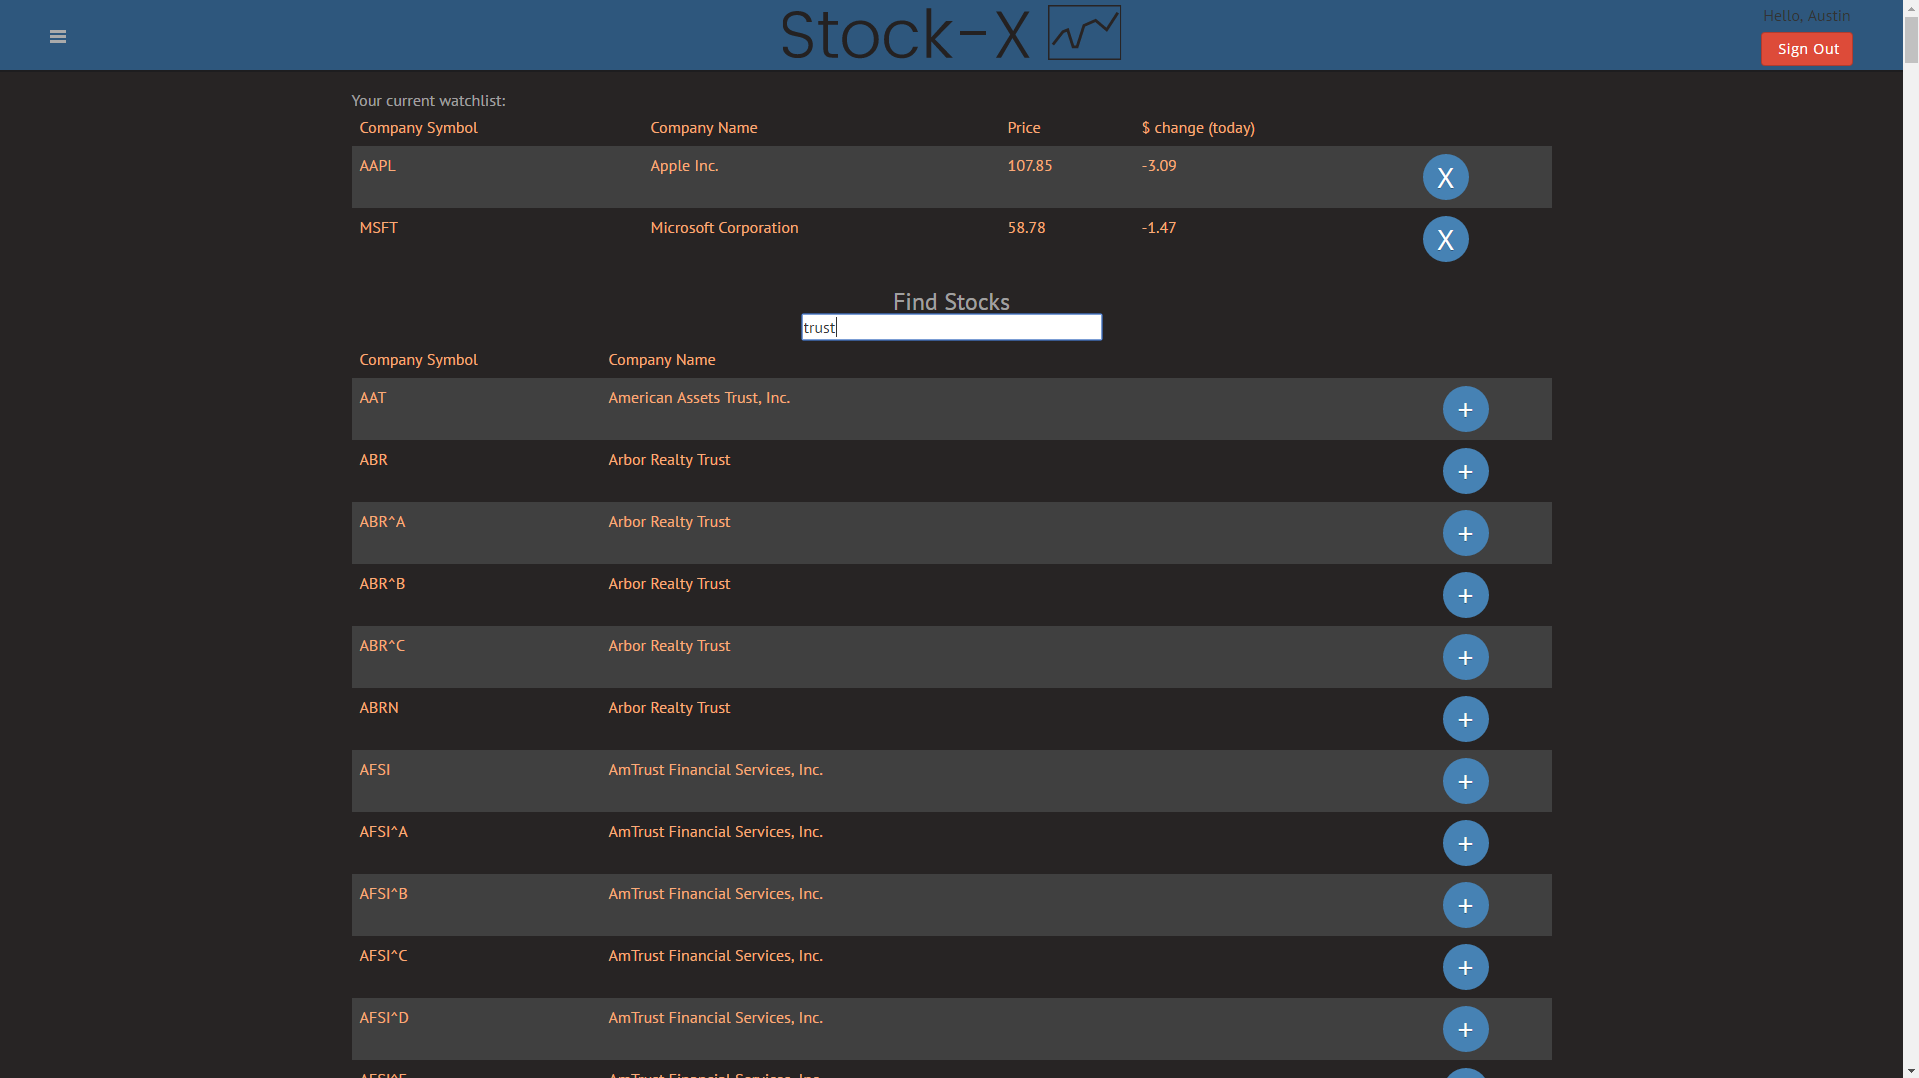Viewport: 1919px width, 1078px height.
Task: Click the AFSI^D symbol cell
Action: pos(383,1018)
